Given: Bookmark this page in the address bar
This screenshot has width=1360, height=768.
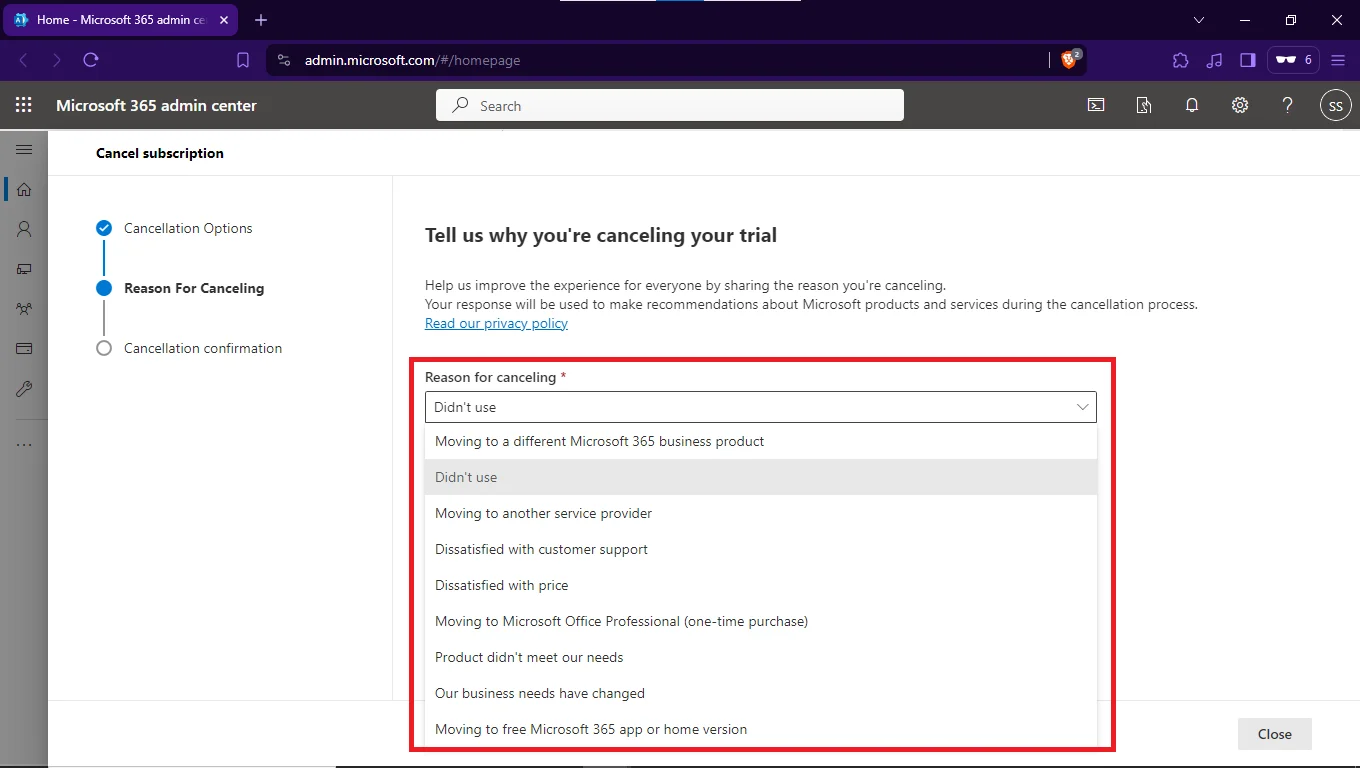Looking at the screenshot, I should [x=243, y=60].
